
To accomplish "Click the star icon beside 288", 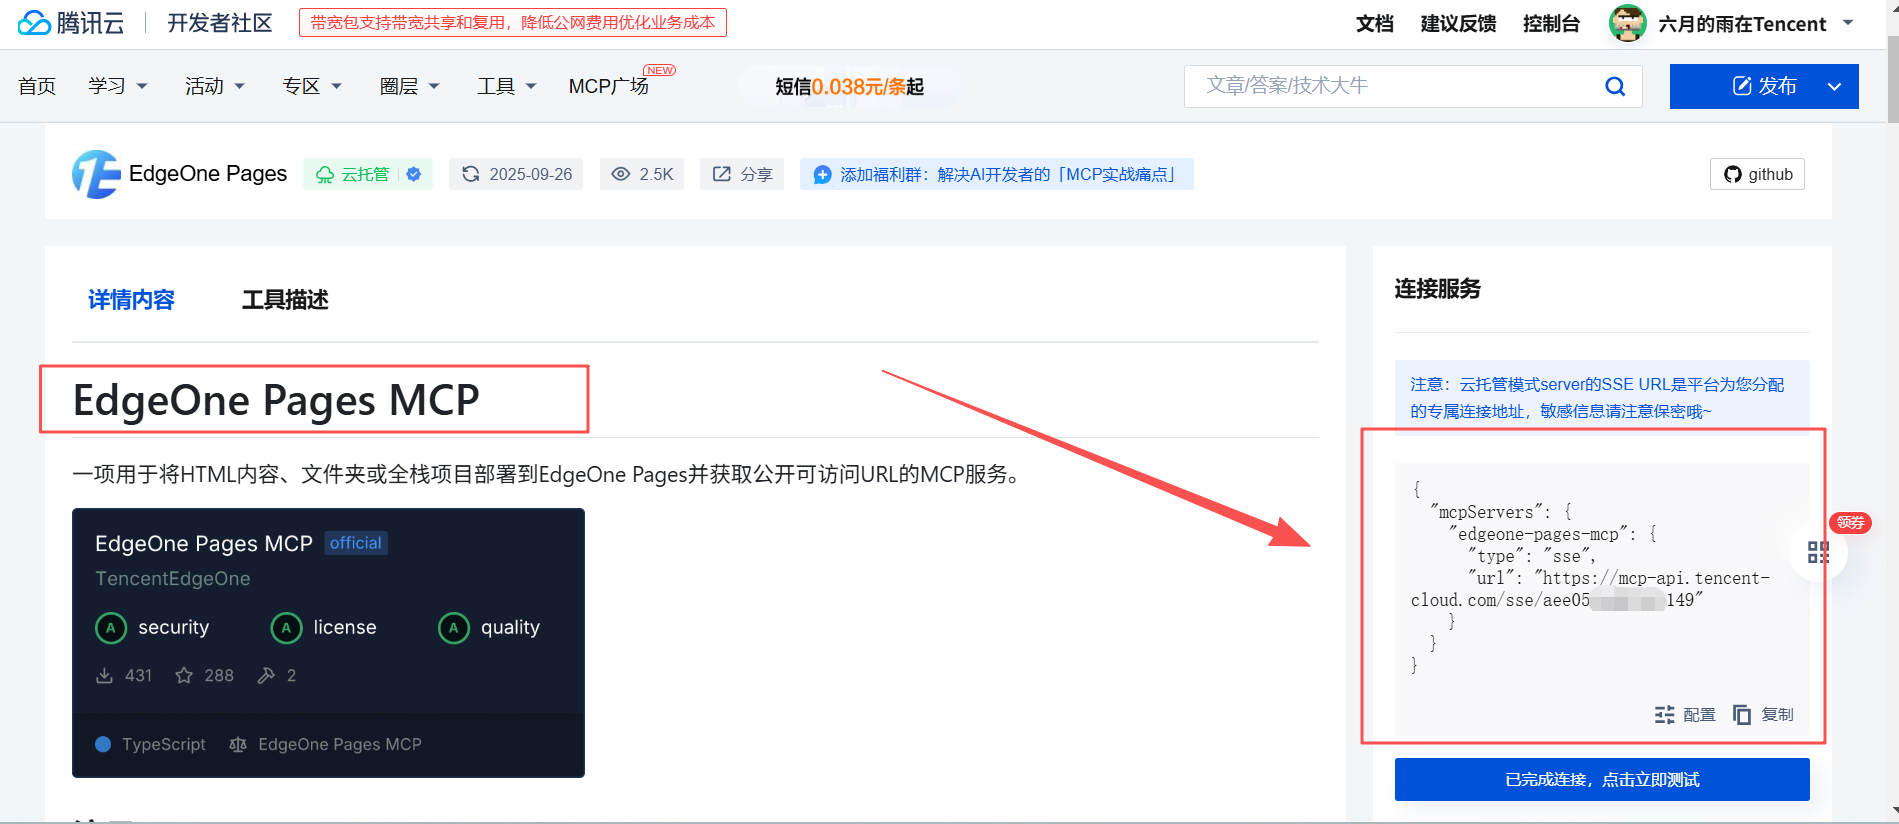I will point(184,676).
